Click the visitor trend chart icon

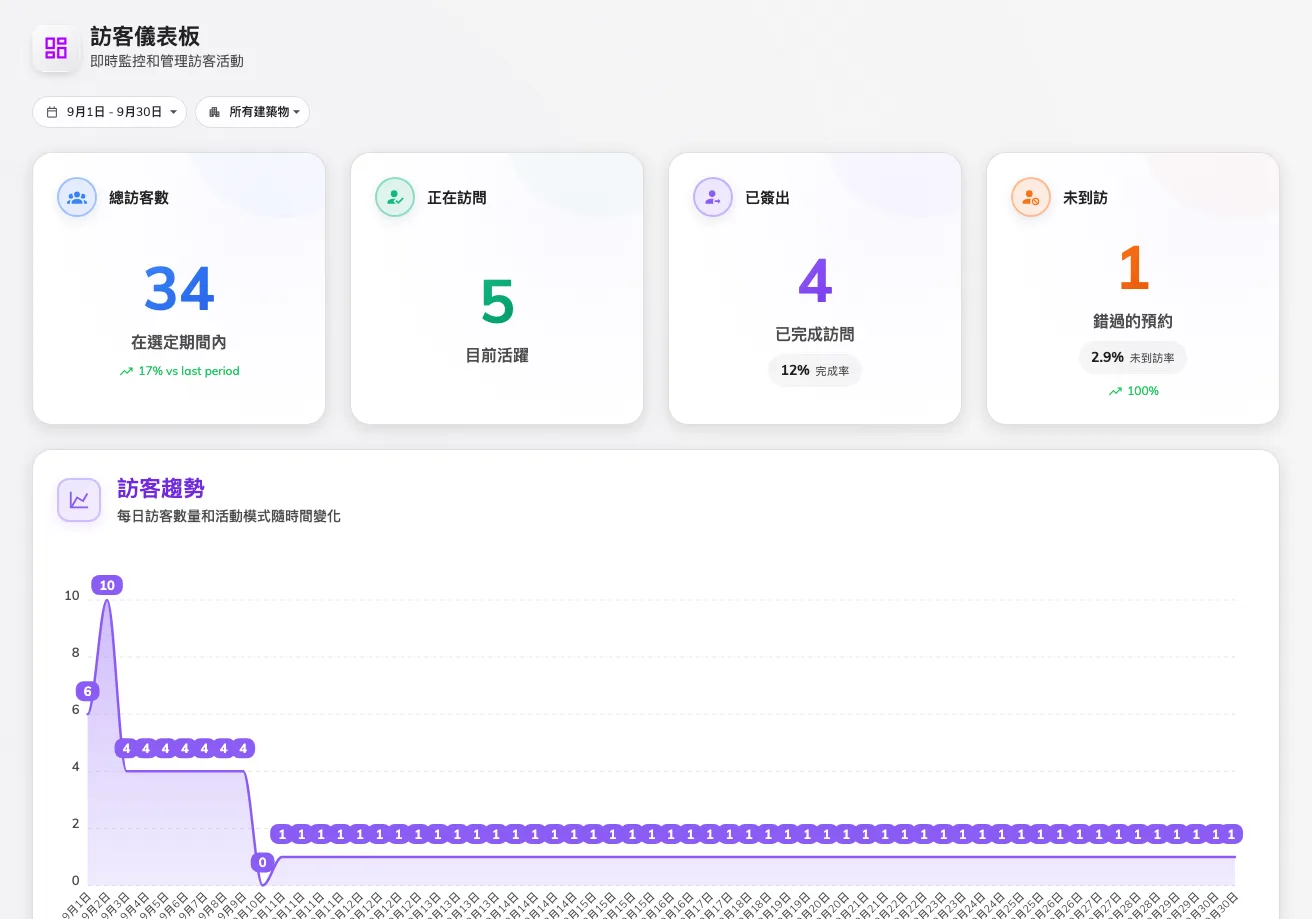(x=79, y=500)
